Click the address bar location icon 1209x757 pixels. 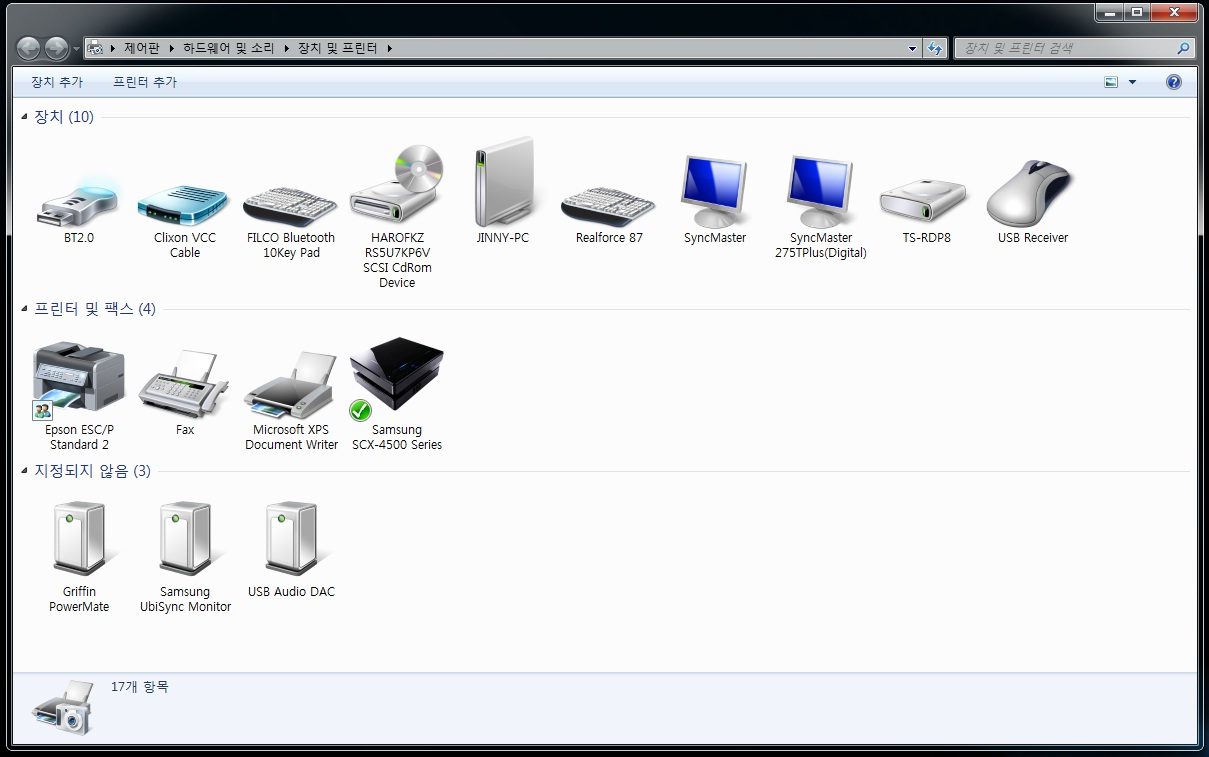click(95, 48)
